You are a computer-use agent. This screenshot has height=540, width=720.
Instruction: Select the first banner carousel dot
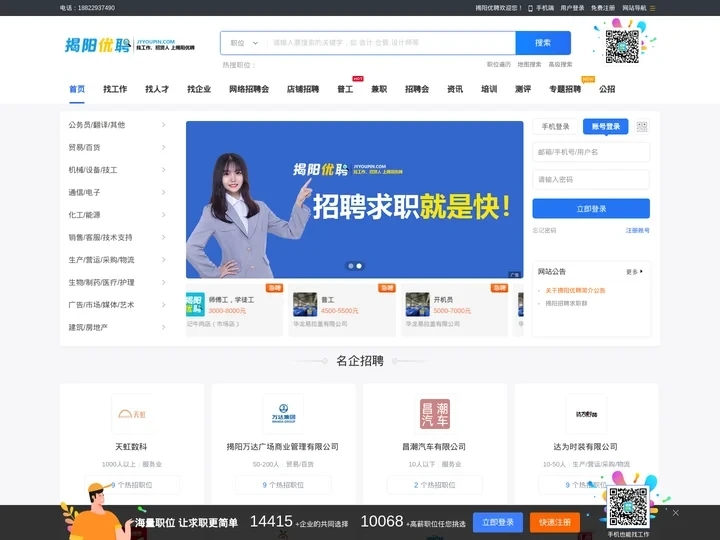[351, 266]
